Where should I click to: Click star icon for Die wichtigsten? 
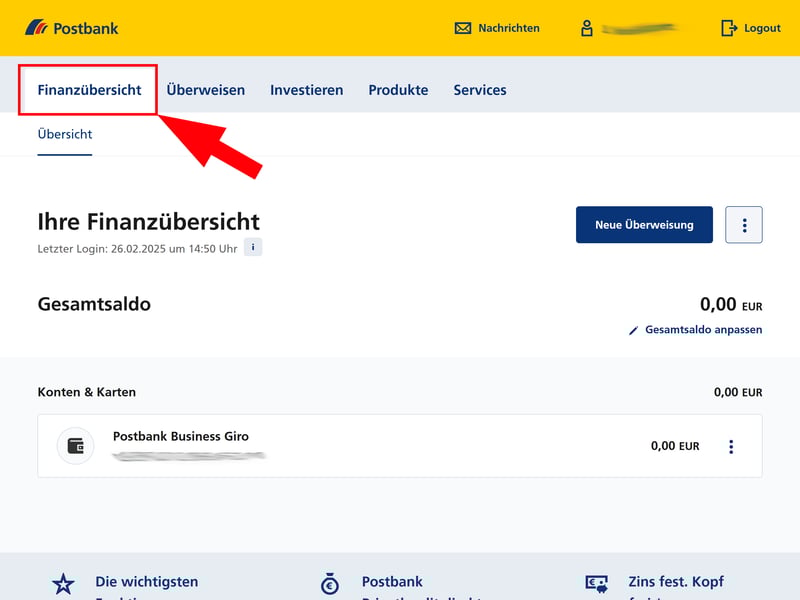[x=63, y=584]
